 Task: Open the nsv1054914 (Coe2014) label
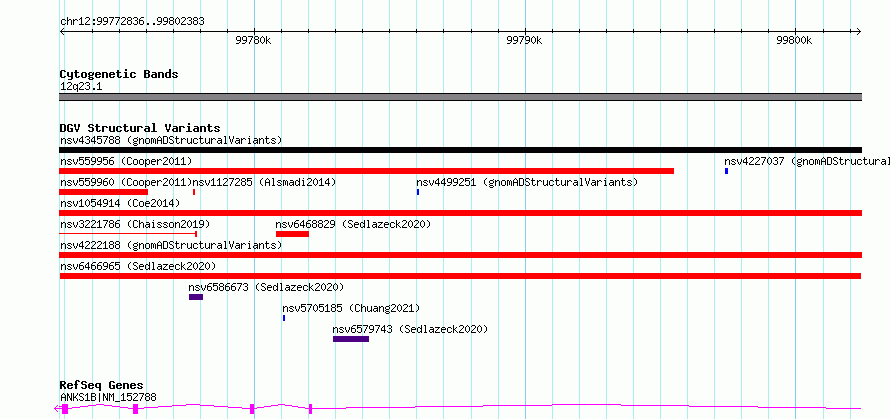pyautogui.click(x=120, y=203)
